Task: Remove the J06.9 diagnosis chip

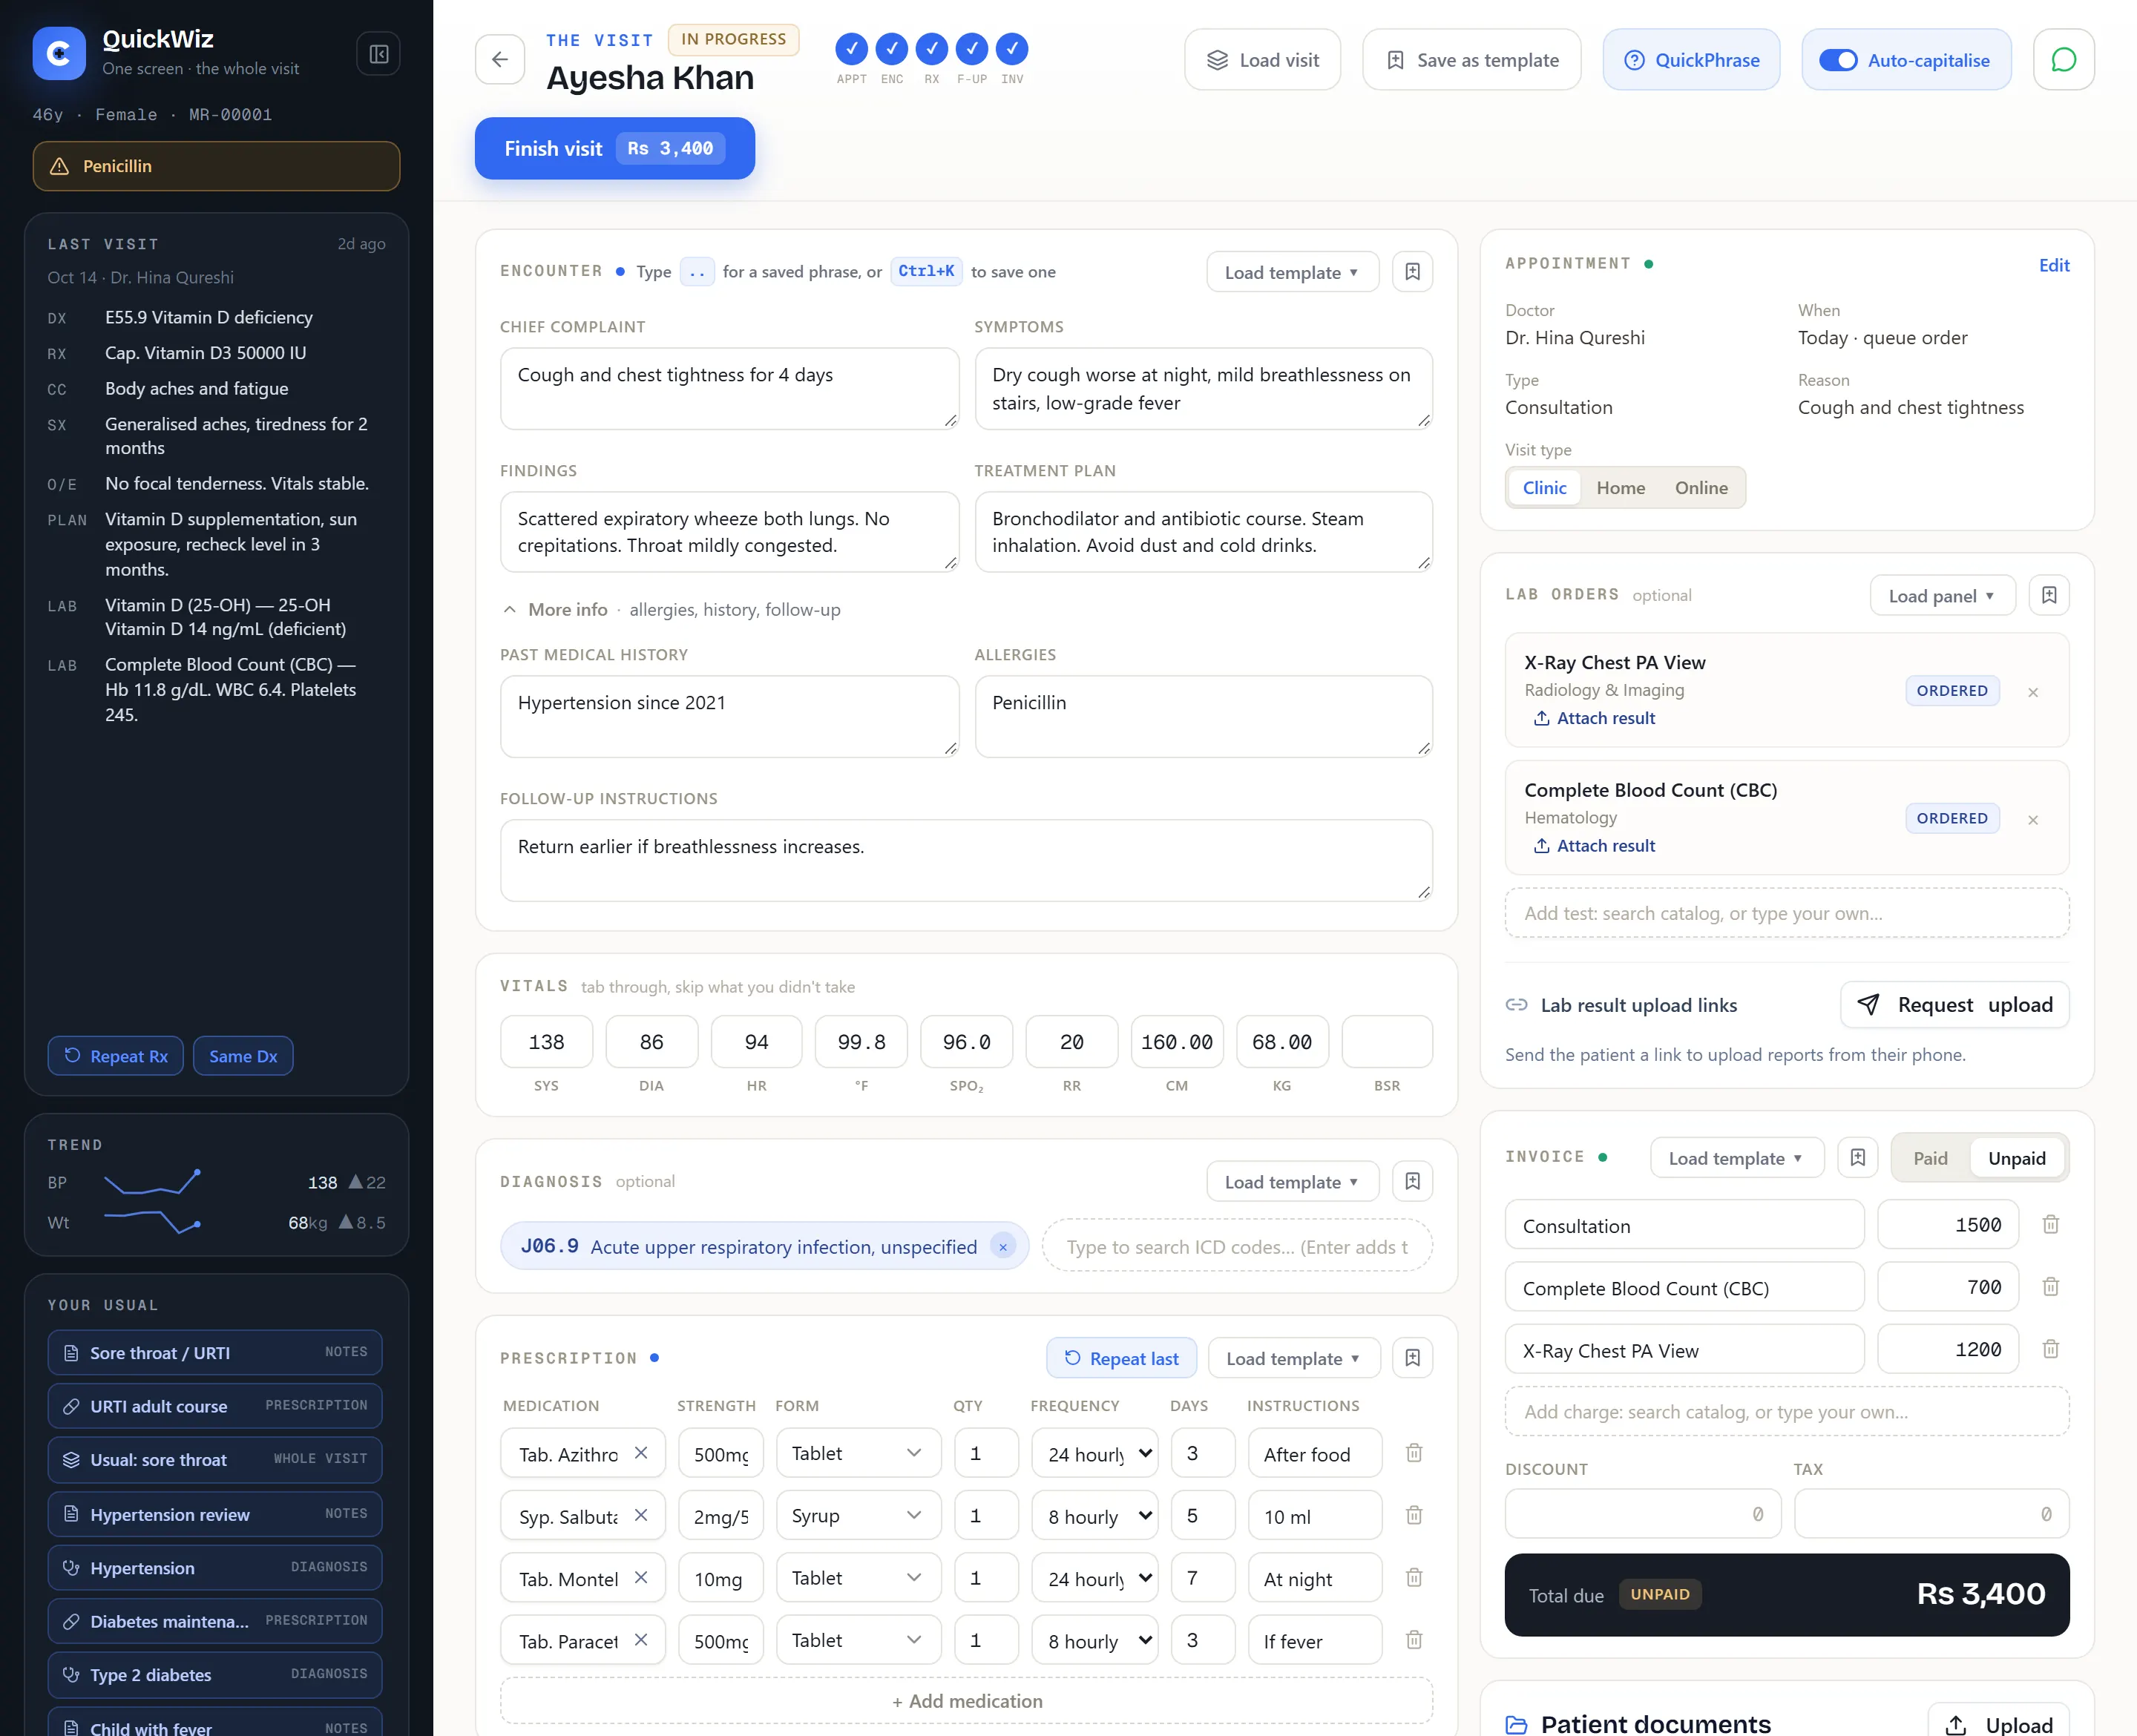Action: pos(1002,1247)
